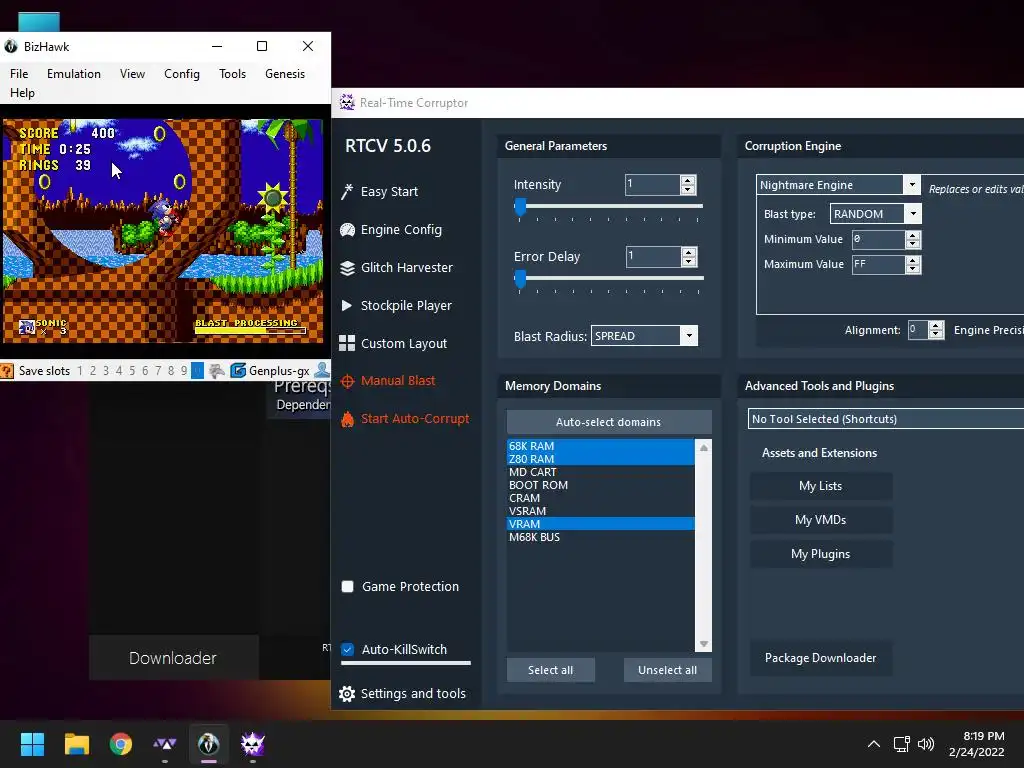Click the user profile icon in BizHawk status bar
Viewport: 1024px width, 768px height.
pos(322,370)
